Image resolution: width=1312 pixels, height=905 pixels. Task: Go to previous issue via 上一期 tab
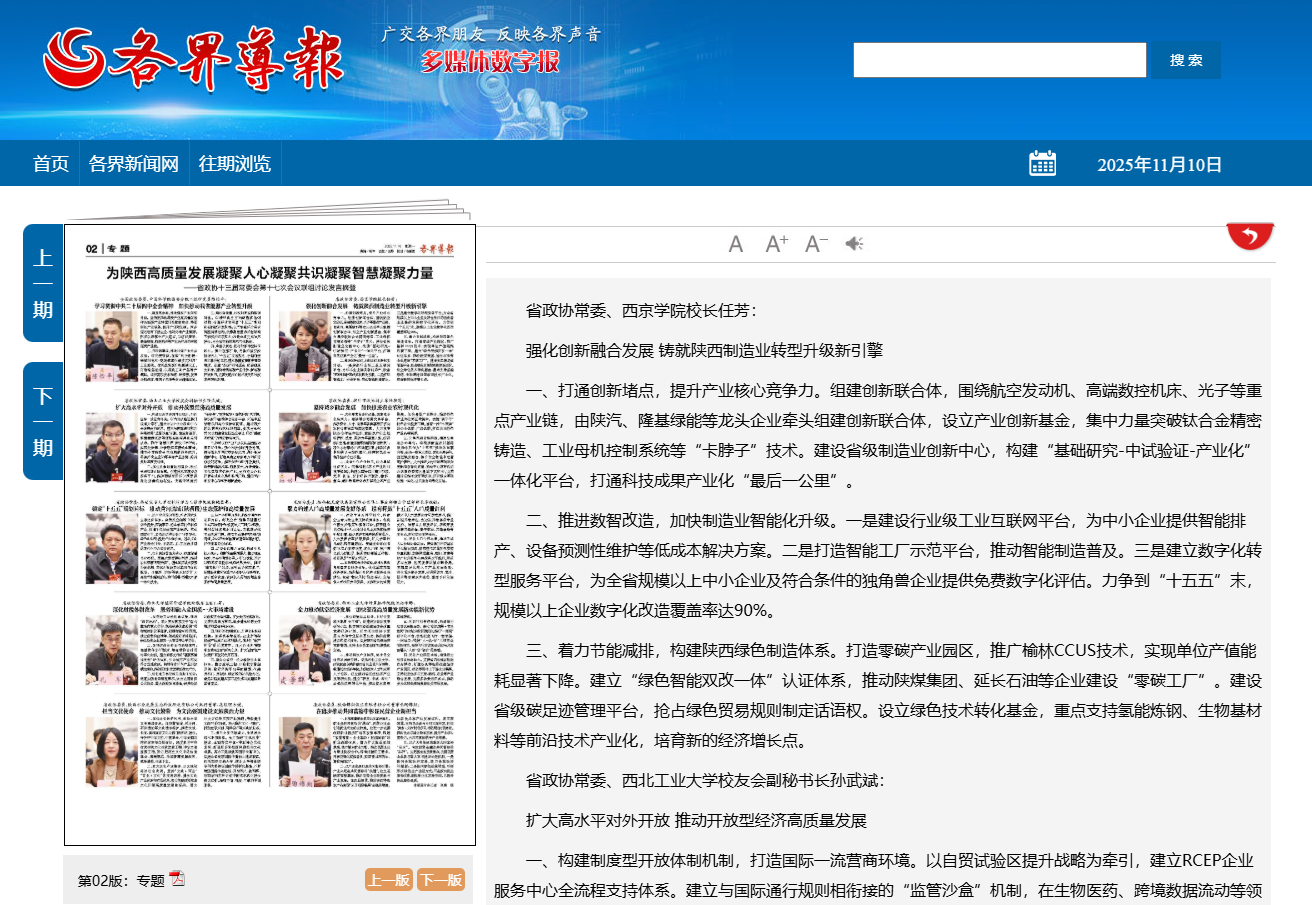[43, 283]
